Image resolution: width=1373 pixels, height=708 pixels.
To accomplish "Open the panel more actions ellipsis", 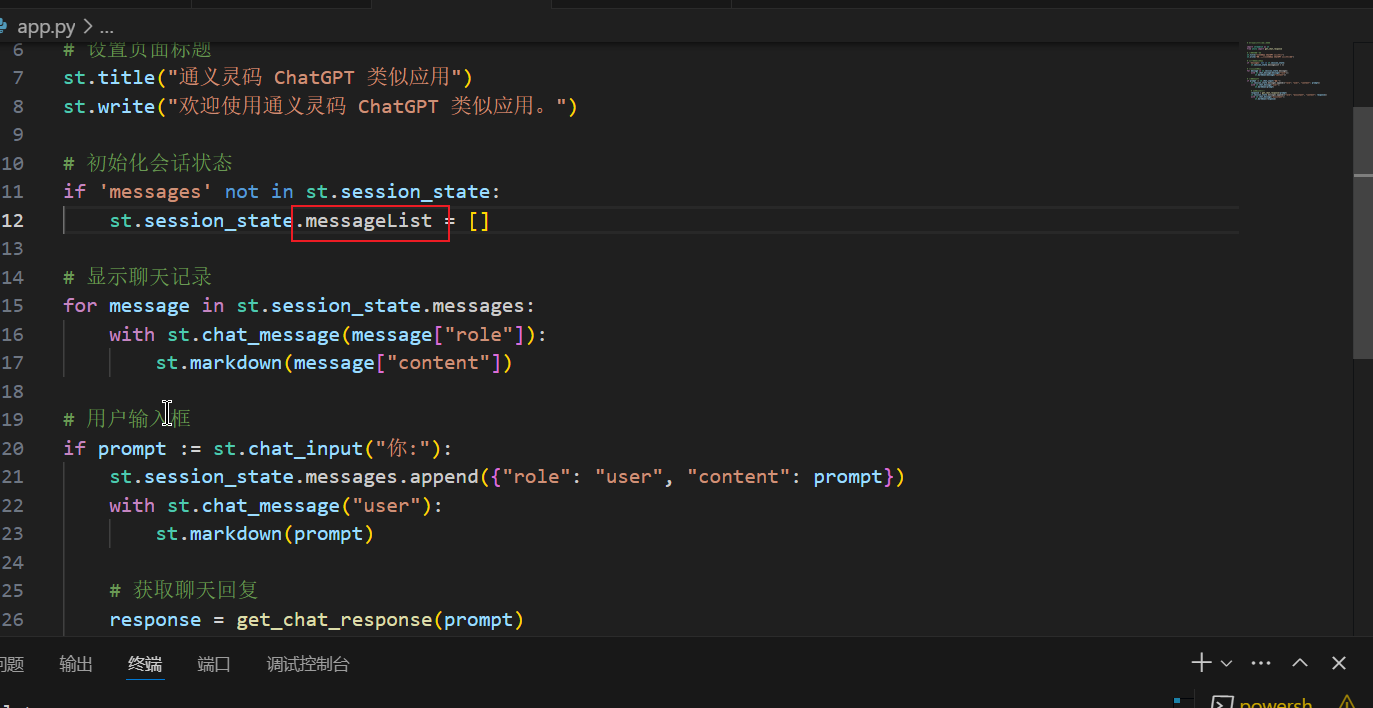I will pyautogui.click(x=1261, y=663).
